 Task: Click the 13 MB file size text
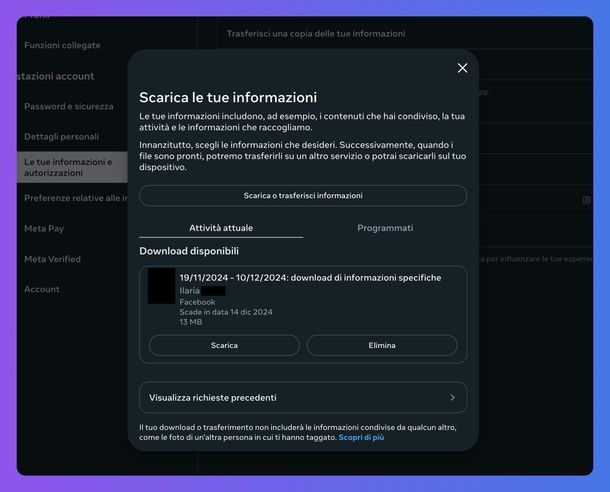pos(191,322)
